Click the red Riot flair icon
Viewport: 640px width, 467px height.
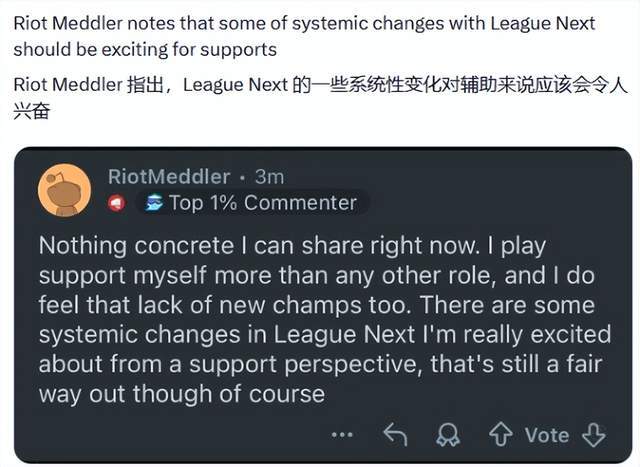[116, 204]
